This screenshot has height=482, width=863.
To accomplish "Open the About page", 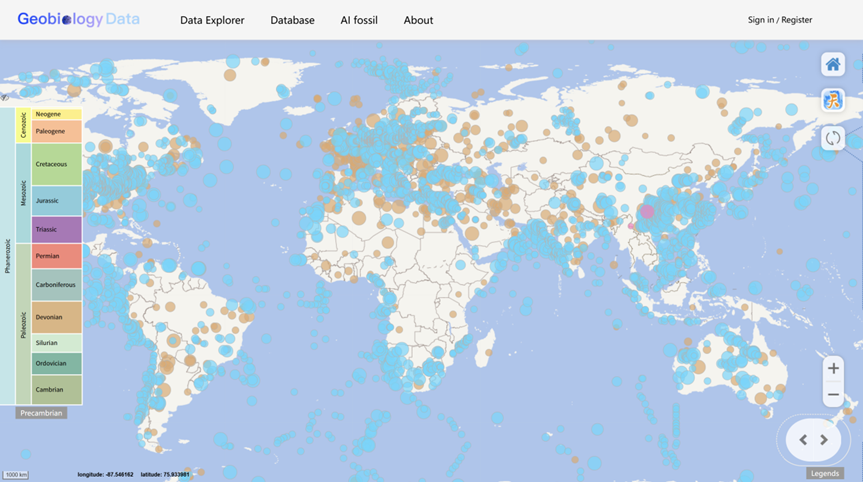I will (x=418, y=20).
